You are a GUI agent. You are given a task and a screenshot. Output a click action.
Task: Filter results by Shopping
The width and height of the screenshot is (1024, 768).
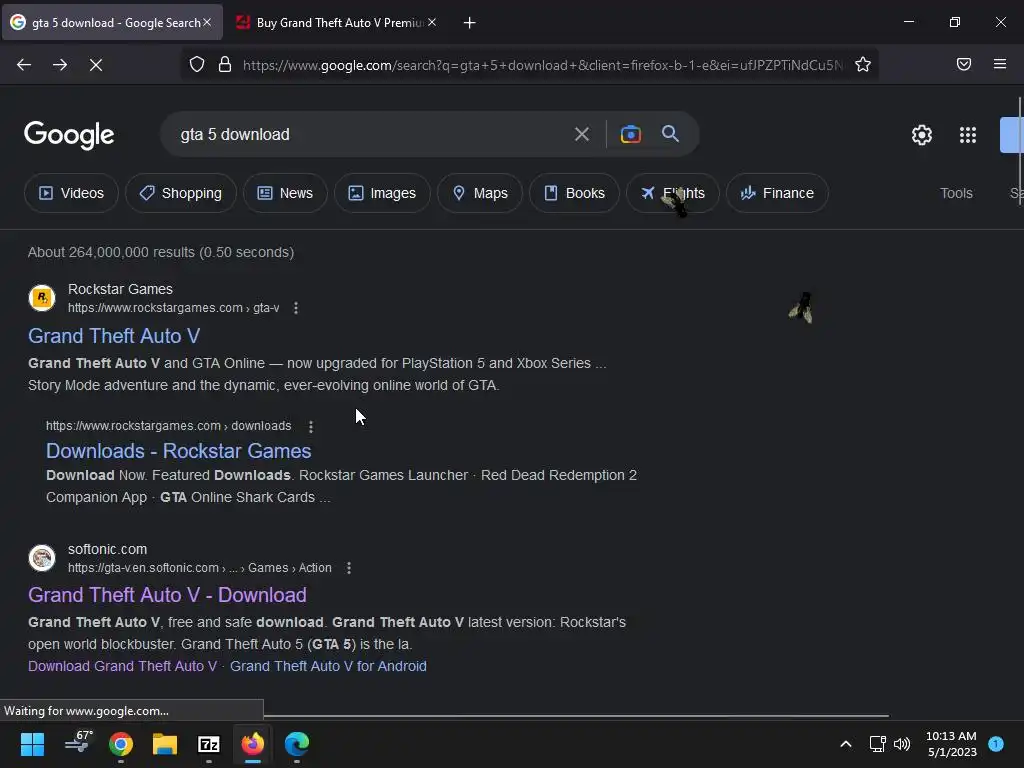[x=181, y=193]
